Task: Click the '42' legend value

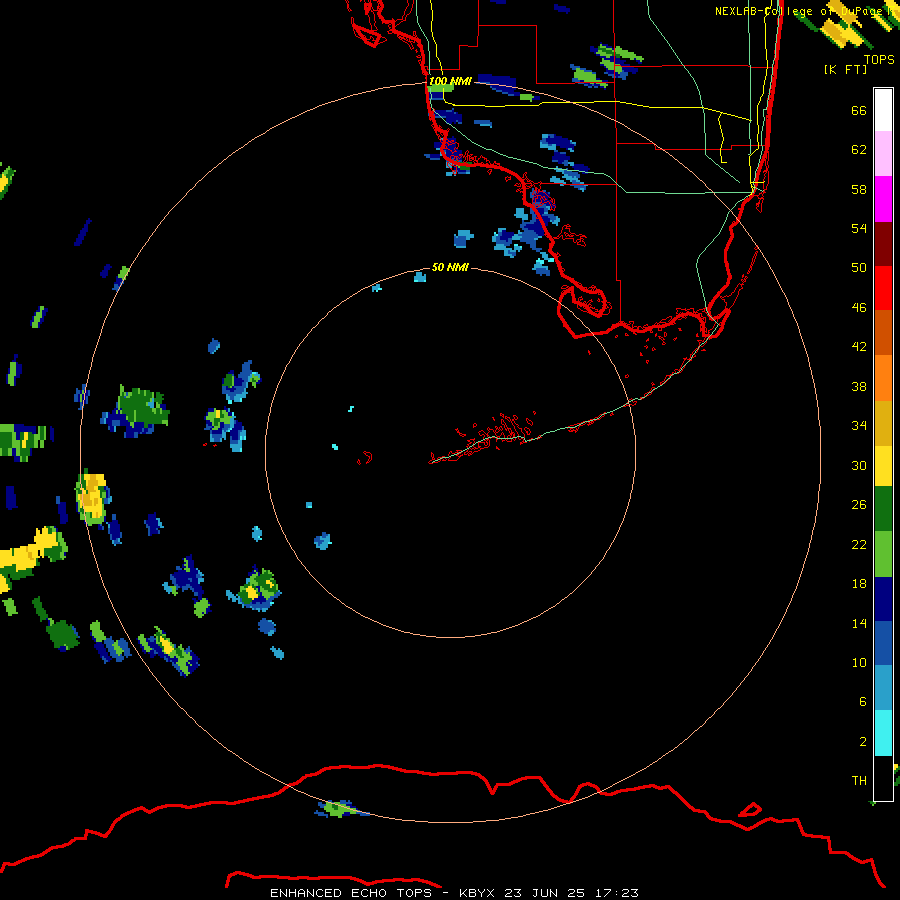Action: tap(859, 347)
